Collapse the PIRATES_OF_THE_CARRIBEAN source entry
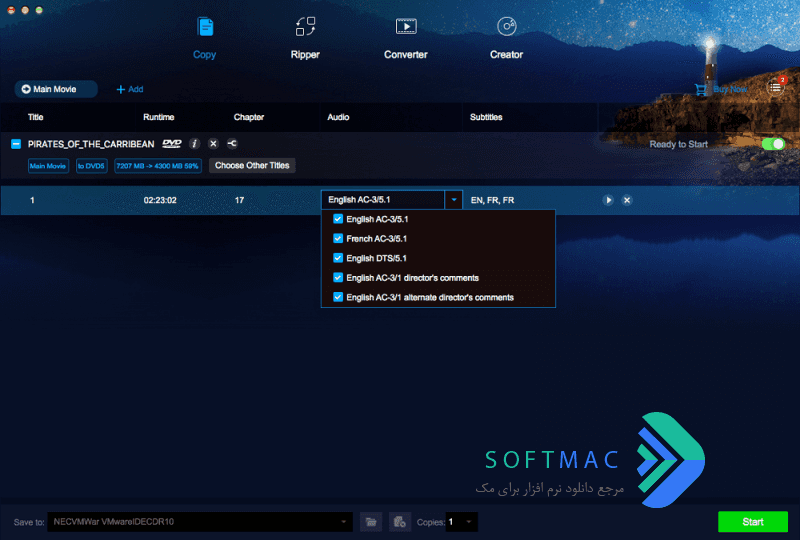This screenshot has height=540, width=800. [x=16, y=144]
